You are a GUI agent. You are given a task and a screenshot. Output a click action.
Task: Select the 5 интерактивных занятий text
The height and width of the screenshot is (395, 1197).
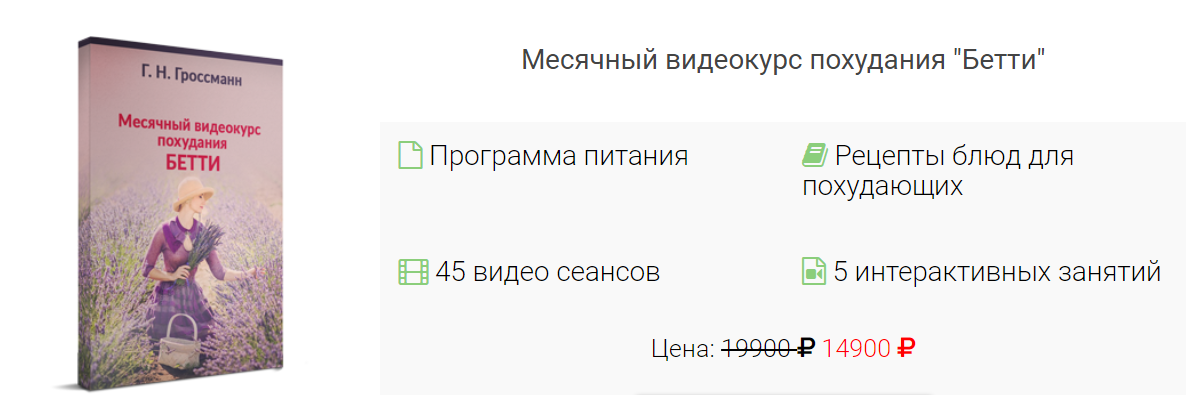coord(997,272)
